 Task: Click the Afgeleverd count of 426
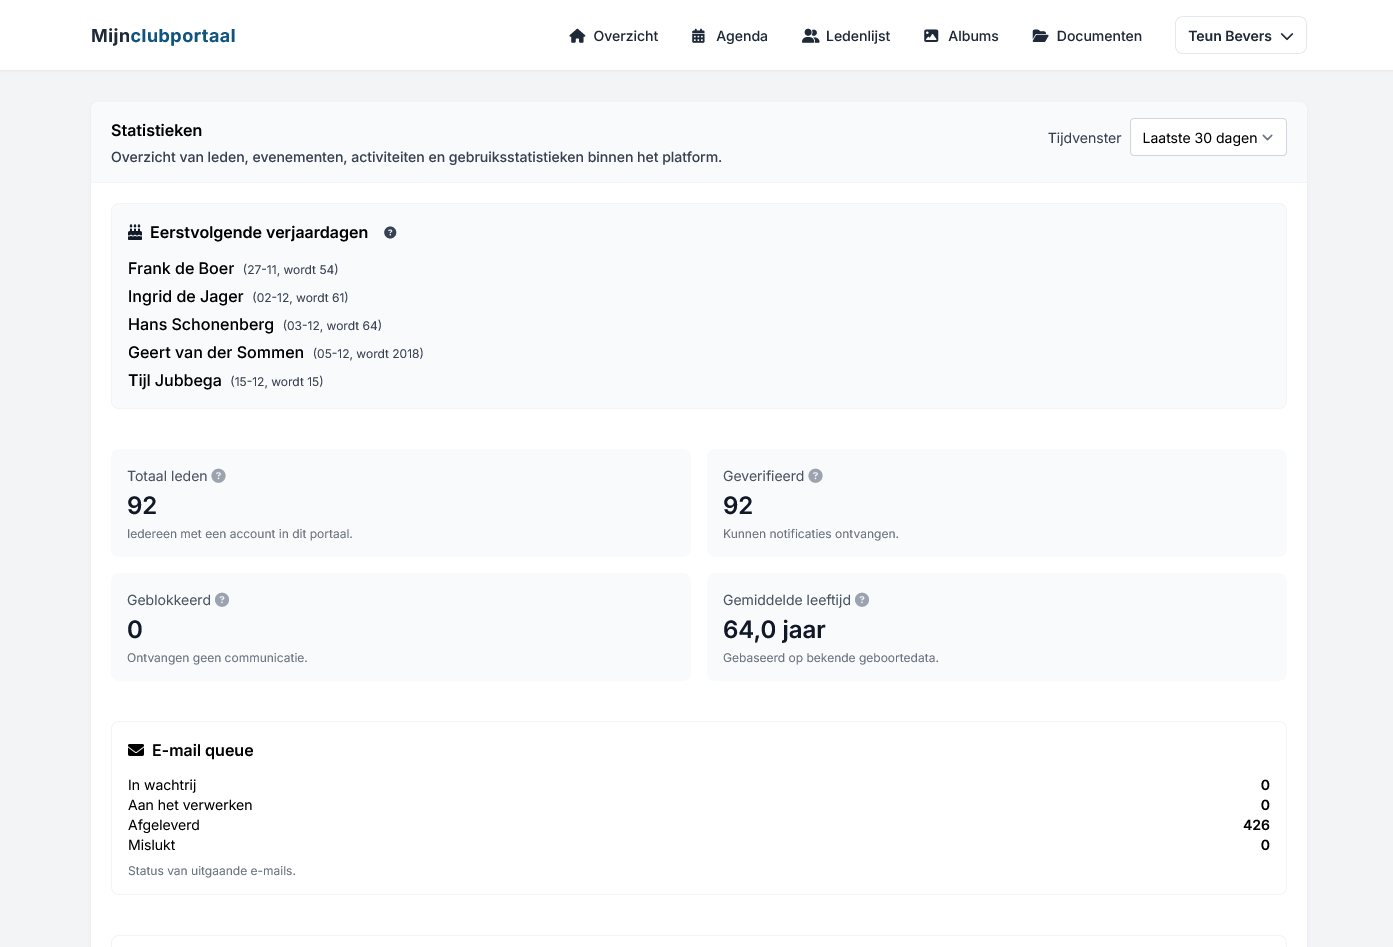[1256, 824]
